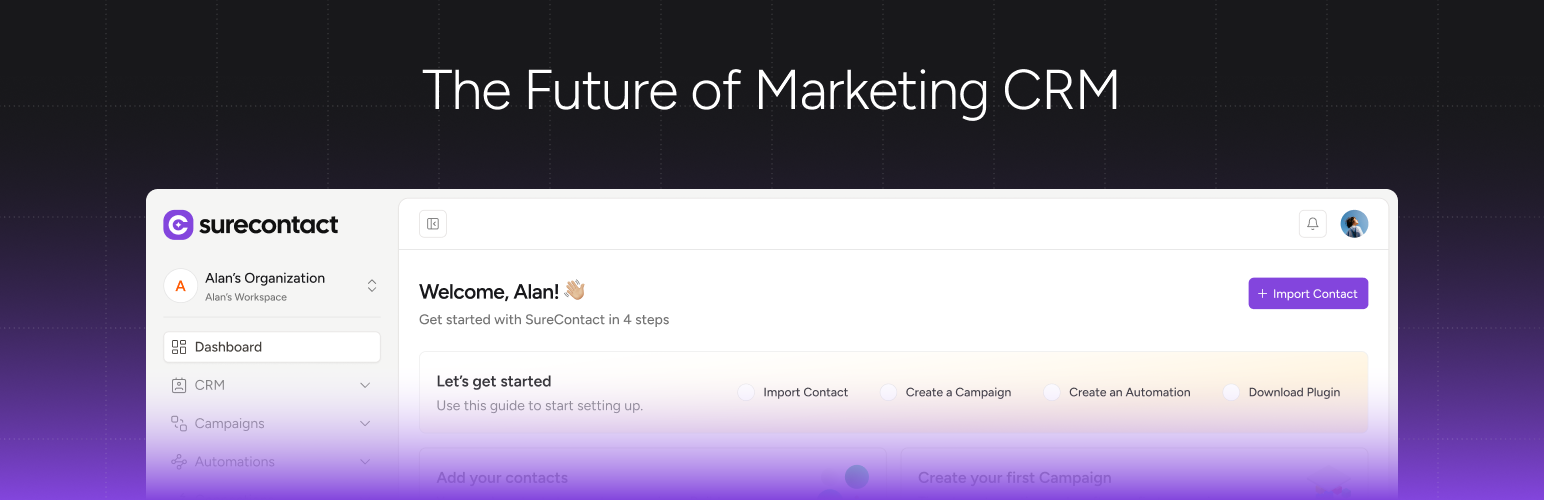
Task: Click the CRM contact icon
Action: (179, 385)
